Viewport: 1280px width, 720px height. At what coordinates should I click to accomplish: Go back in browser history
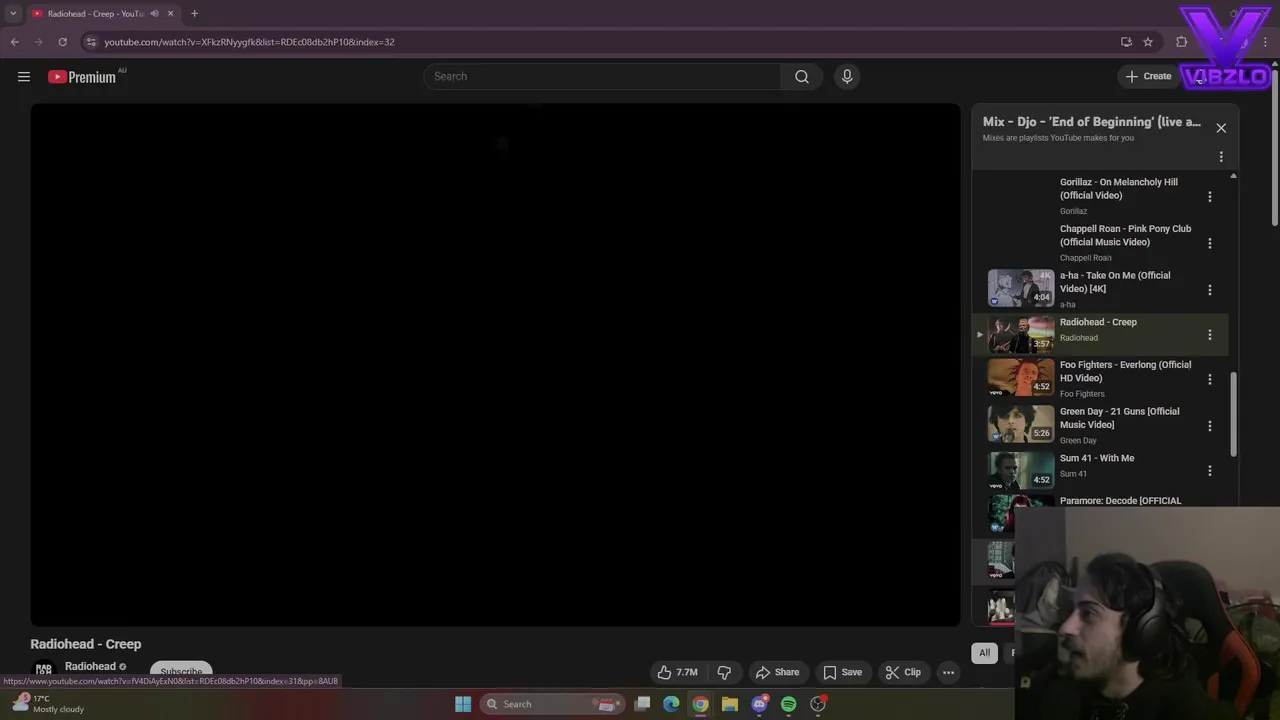tap(14, 42)
